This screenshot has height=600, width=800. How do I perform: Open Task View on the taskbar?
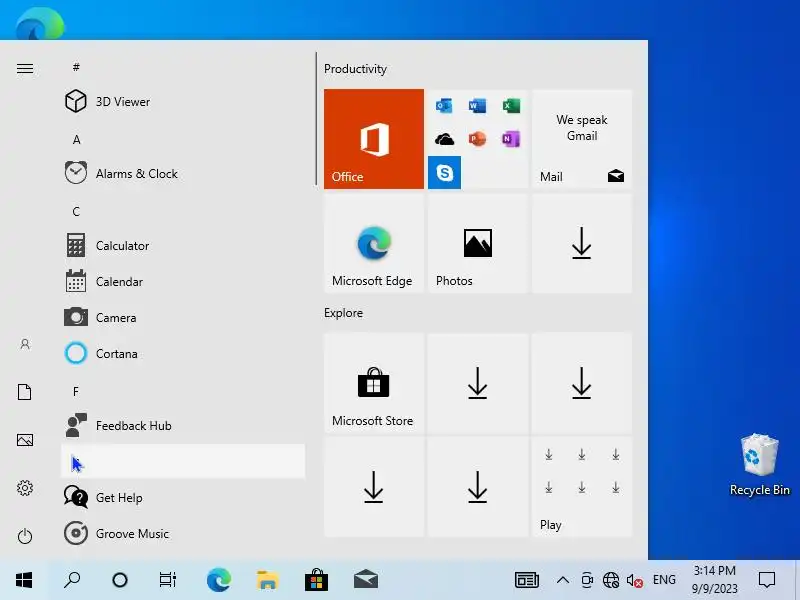click(x=168, y=580)
